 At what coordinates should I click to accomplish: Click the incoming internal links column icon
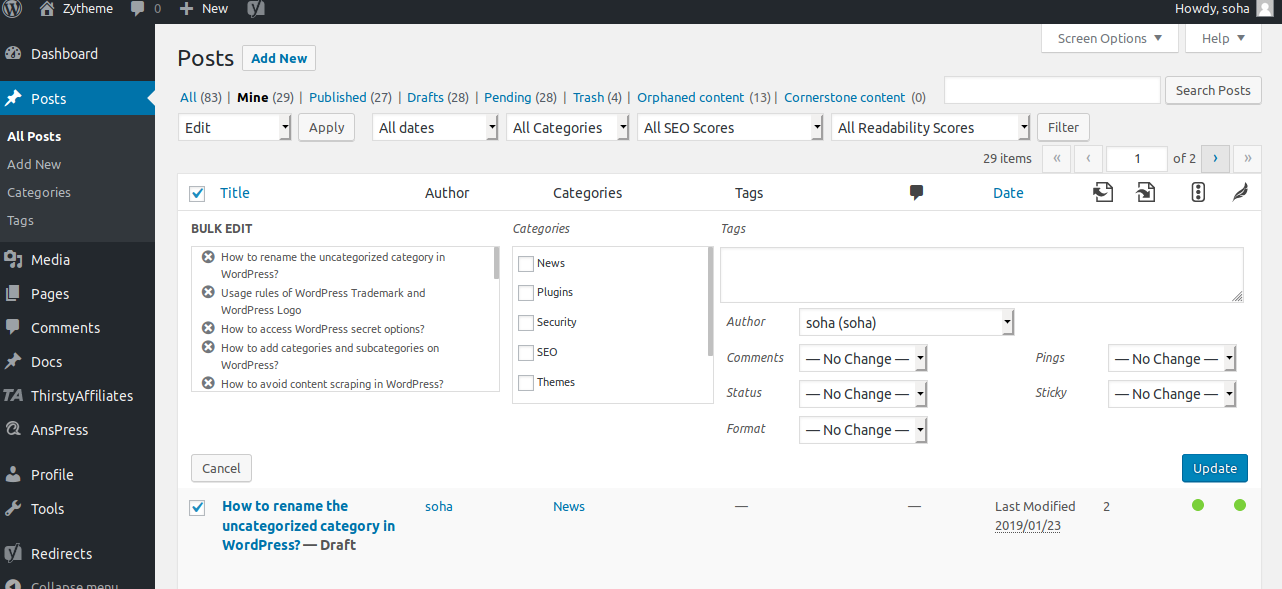pyautogui.click(x=1146, y=192)
